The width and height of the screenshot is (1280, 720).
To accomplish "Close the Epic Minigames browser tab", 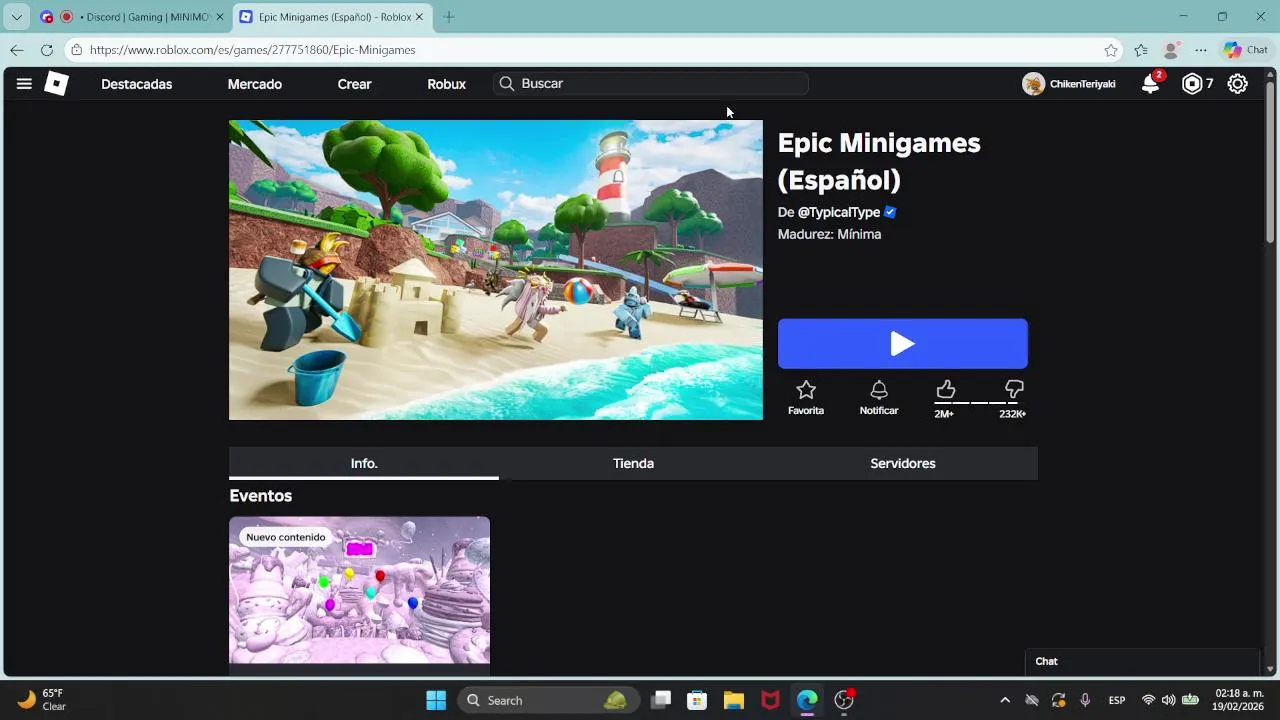I will (x=420, y=17).
